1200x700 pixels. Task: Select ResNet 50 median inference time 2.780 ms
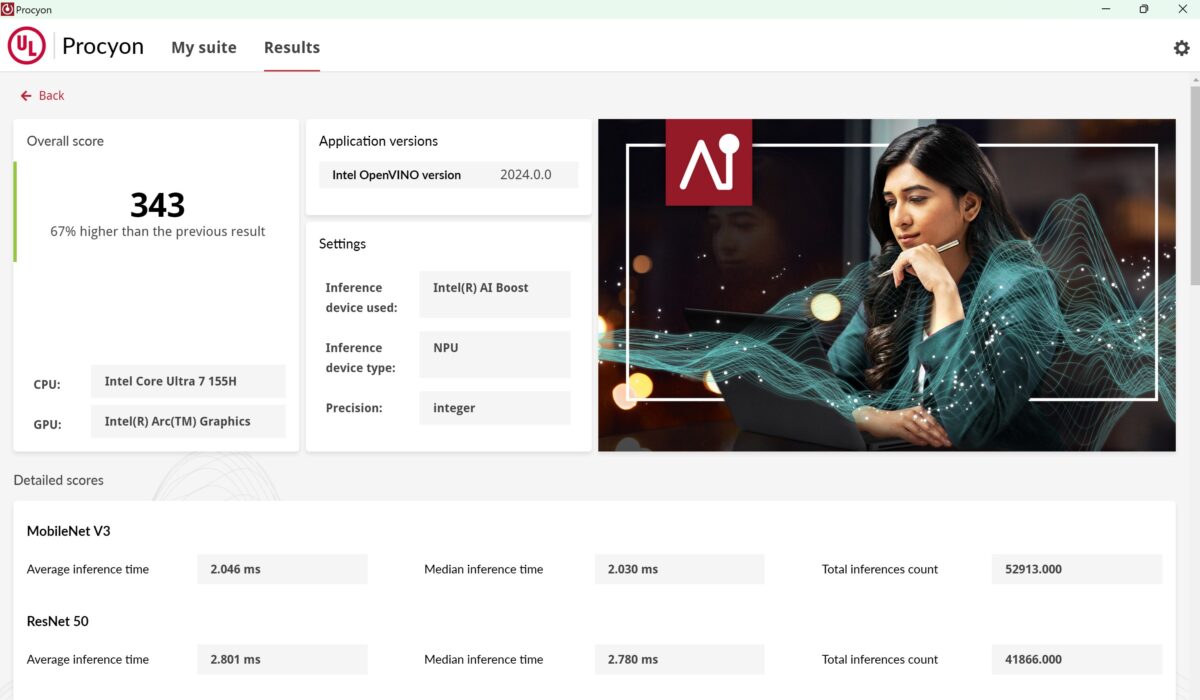[x=679, y=659]
